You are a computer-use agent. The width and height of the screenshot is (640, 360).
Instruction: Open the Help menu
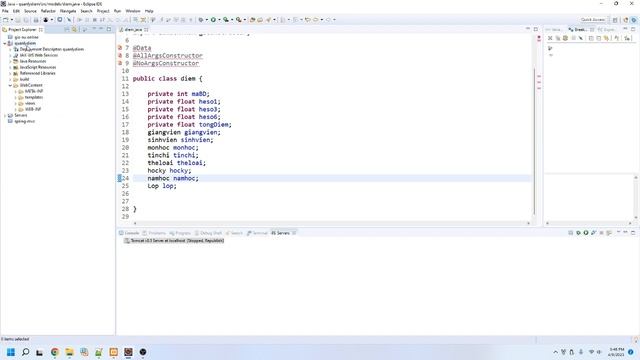click(149, 11)
